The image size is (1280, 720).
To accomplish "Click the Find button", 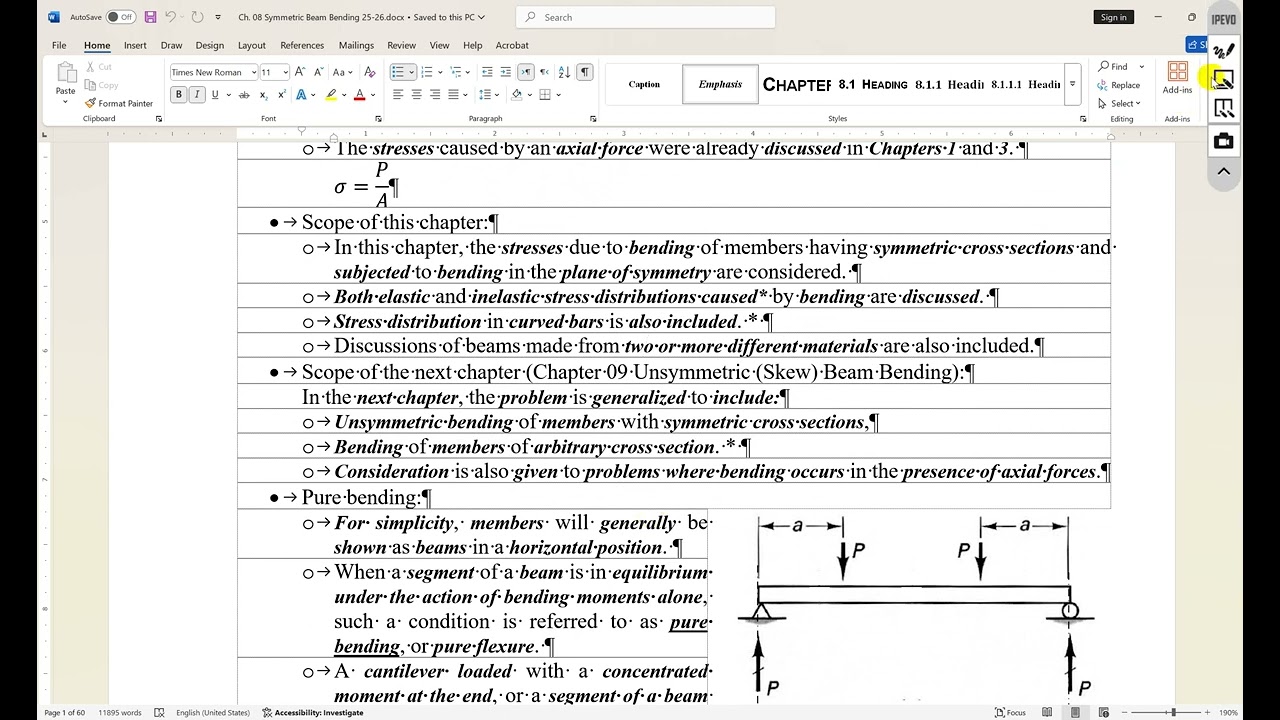I will pos(1113,67).
